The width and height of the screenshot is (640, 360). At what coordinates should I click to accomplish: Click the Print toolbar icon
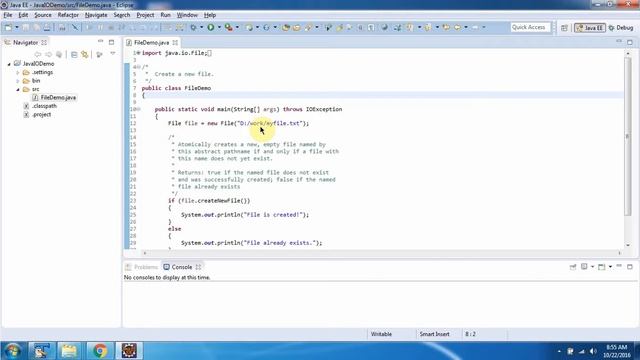coord(47,27)
